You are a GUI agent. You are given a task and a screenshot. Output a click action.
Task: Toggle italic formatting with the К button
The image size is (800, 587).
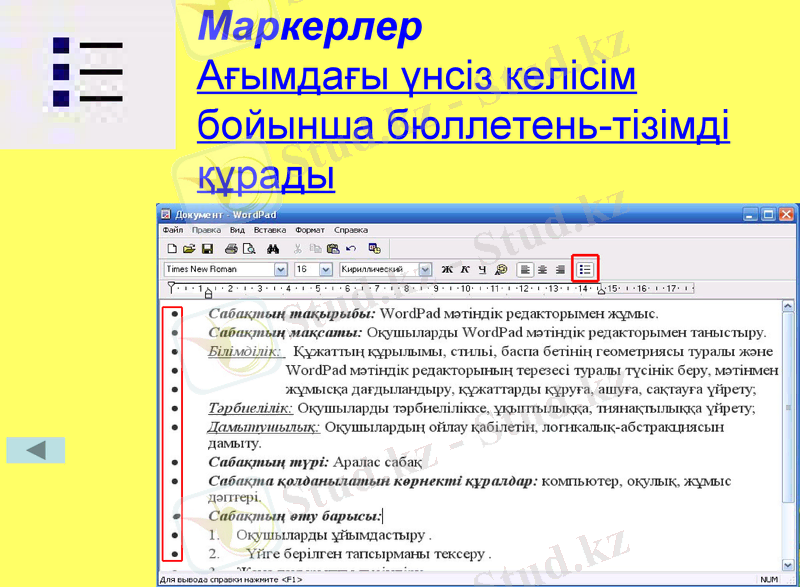[465, 269]
